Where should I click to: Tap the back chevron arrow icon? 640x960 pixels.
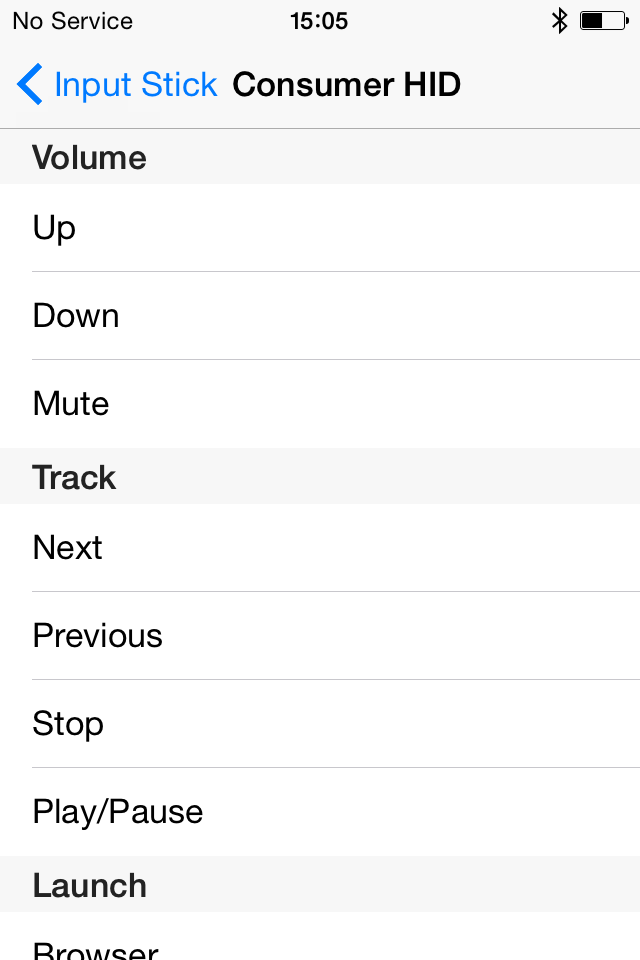(x=29, y=85)
